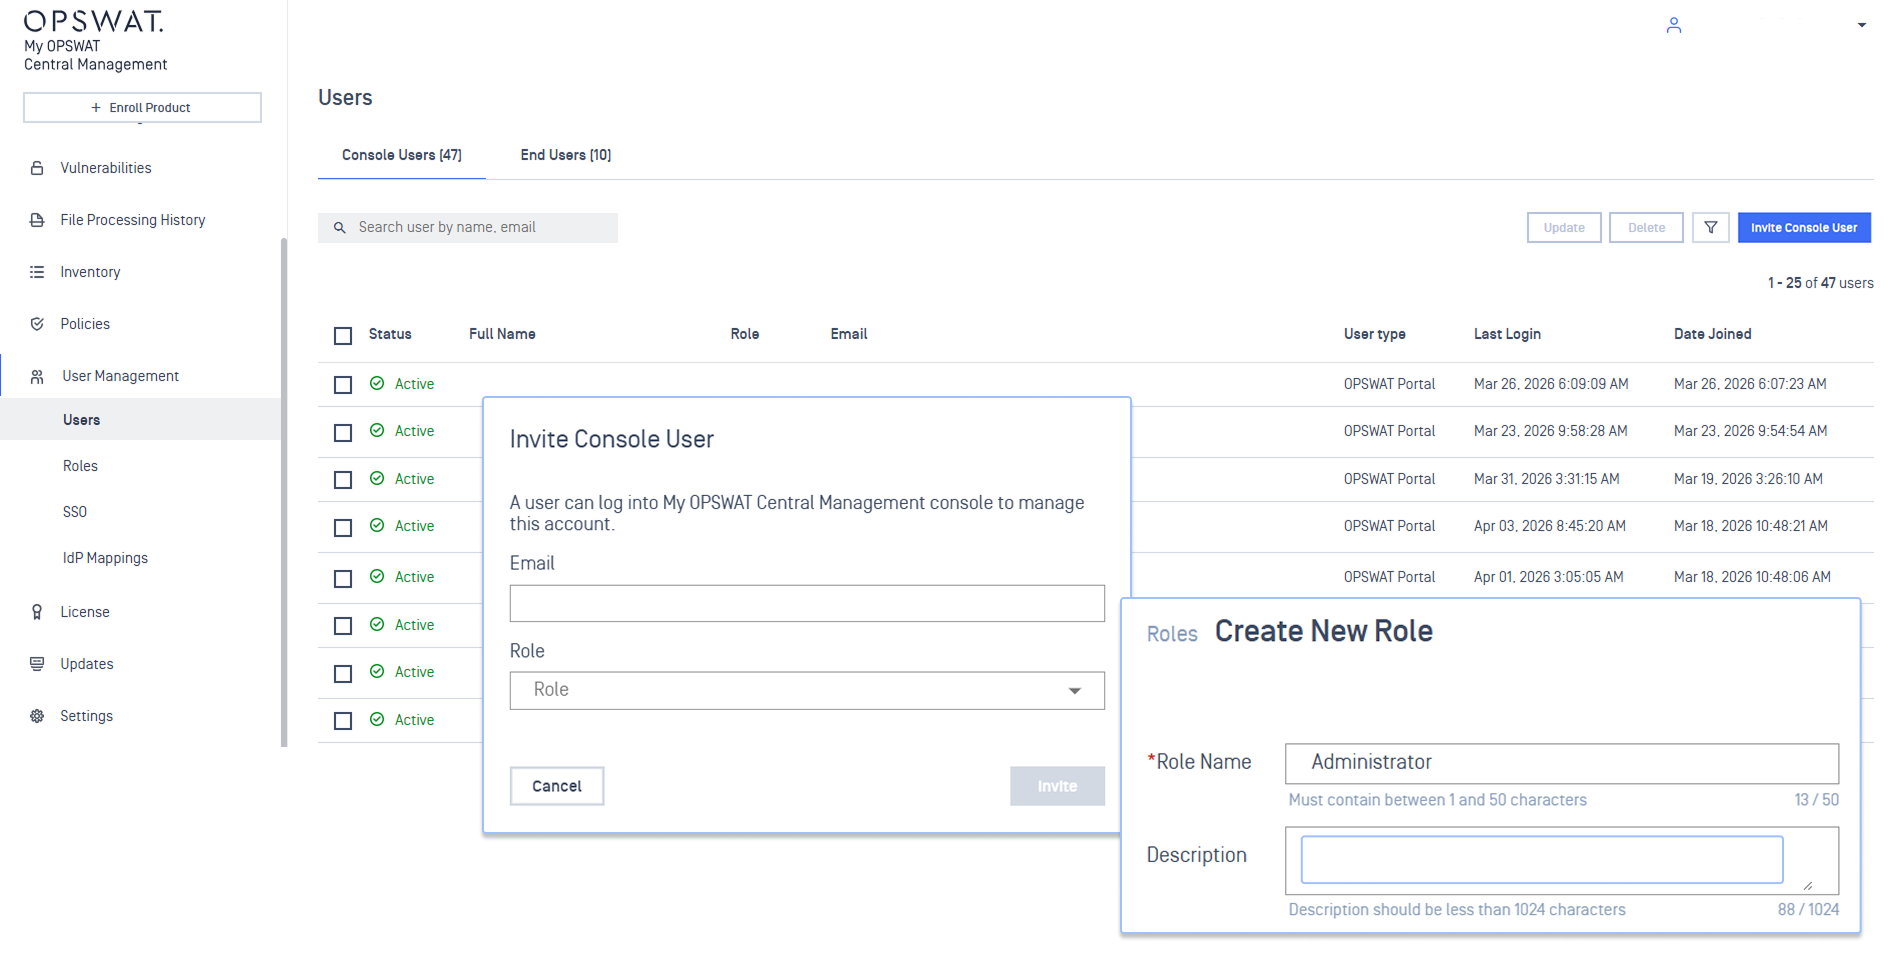
Task: Toggle the select-all users checkbox in header
Action: point(343,336)
